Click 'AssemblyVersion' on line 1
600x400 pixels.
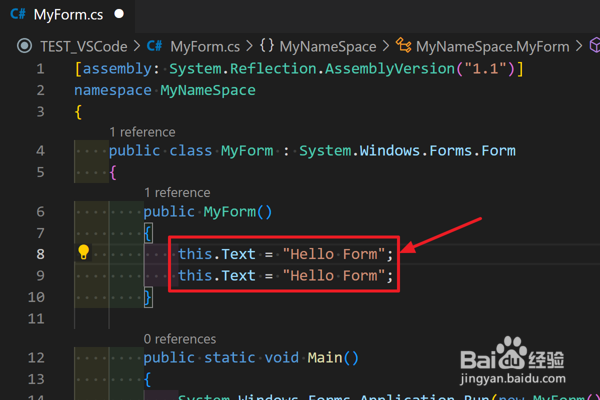[390, 69]
